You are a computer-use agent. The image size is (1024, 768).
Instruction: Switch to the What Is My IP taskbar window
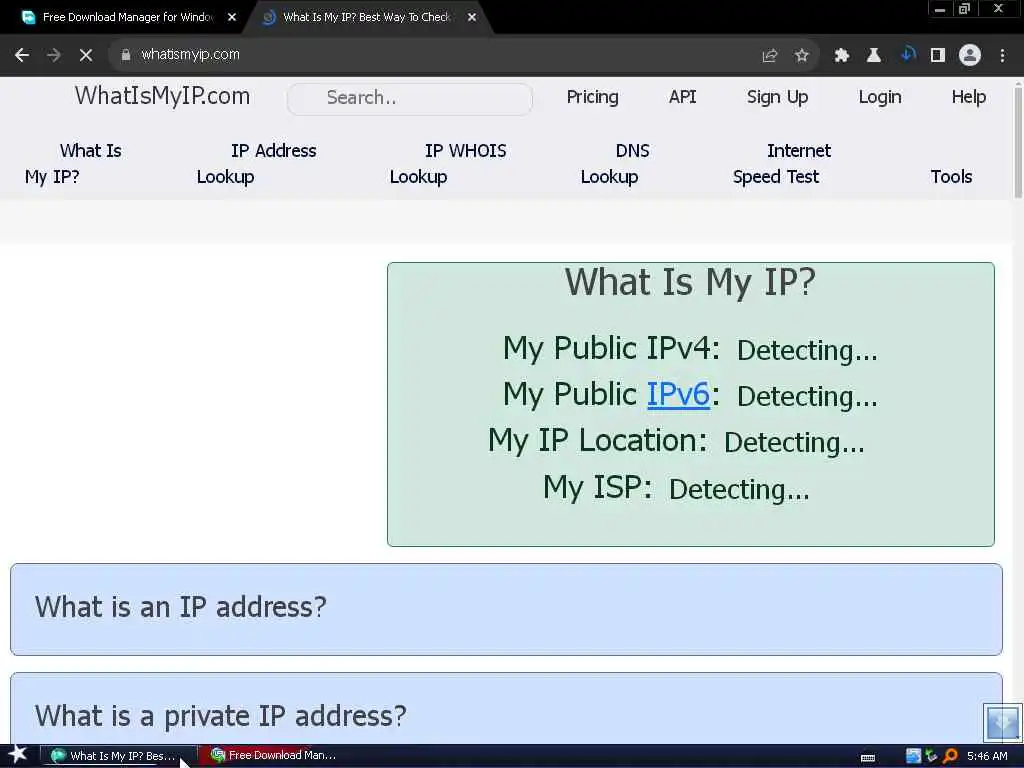point(116,756)
